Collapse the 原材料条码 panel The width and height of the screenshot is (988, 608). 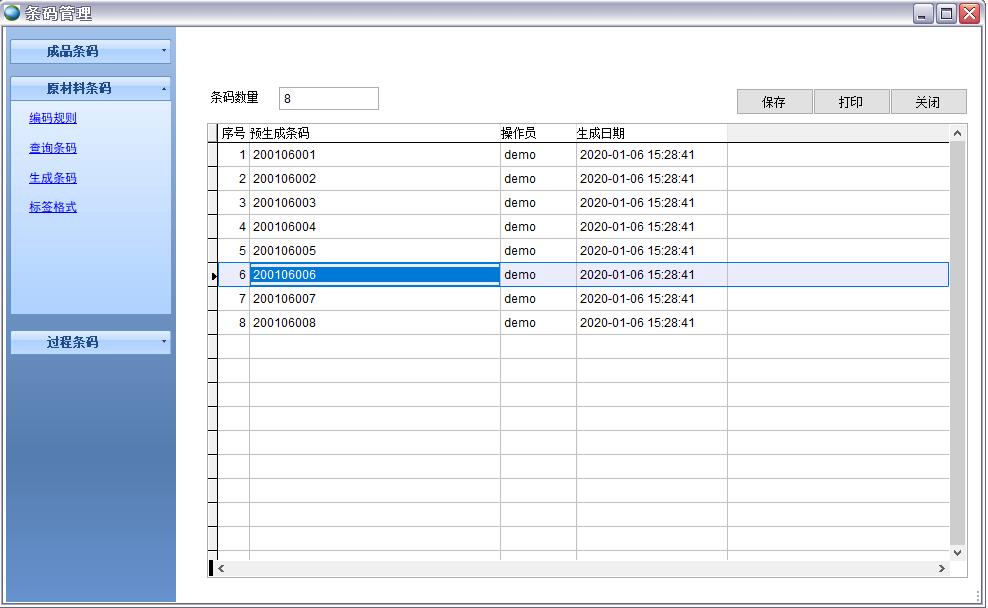point(90,88)
